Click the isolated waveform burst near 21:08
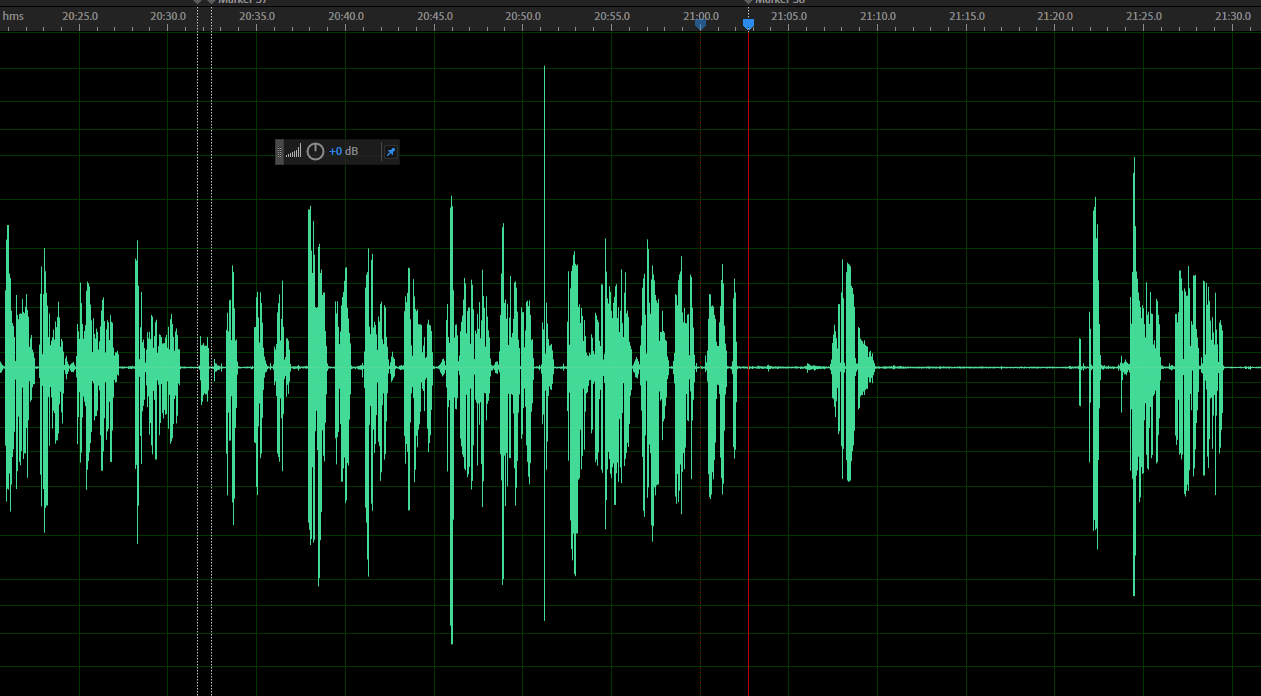Image resolution: width=1261 pixels, height=696 pixels. coord(849,368)
